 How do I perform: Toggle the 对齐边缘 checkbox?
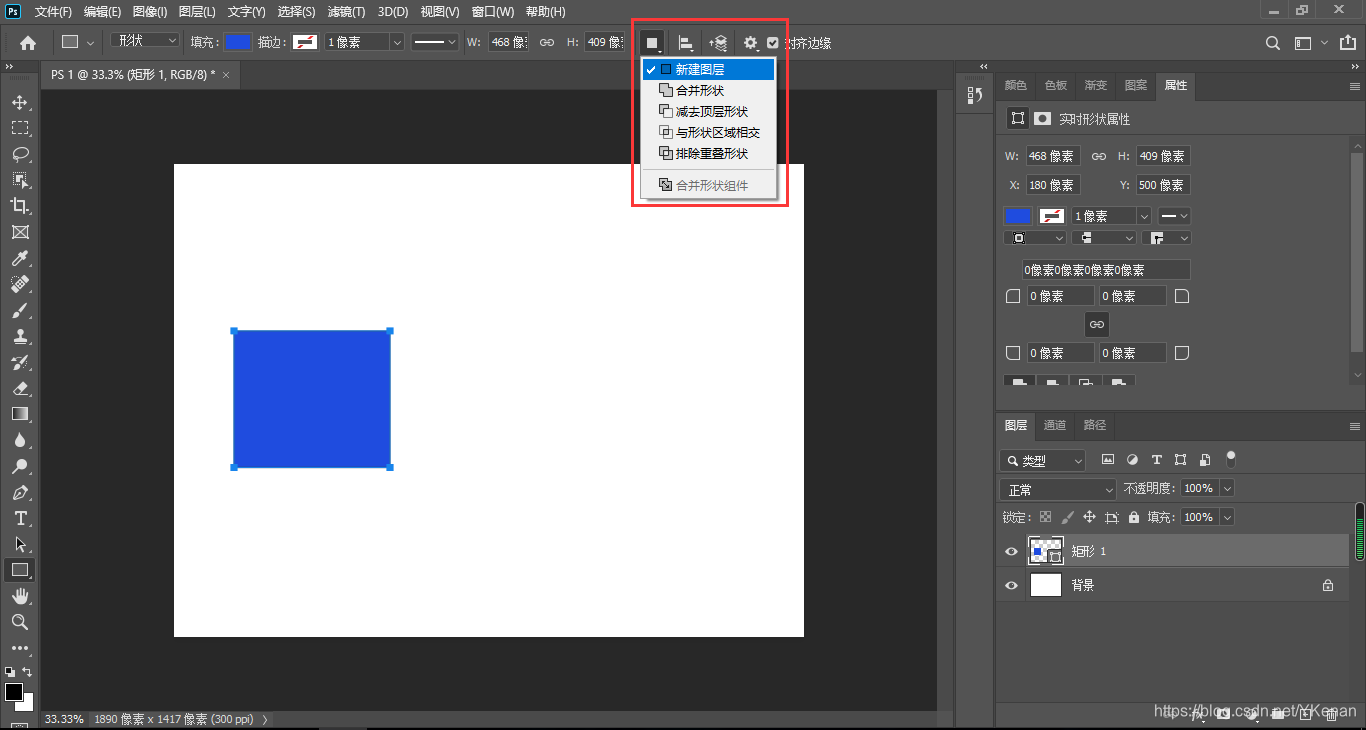coord(772,43)
